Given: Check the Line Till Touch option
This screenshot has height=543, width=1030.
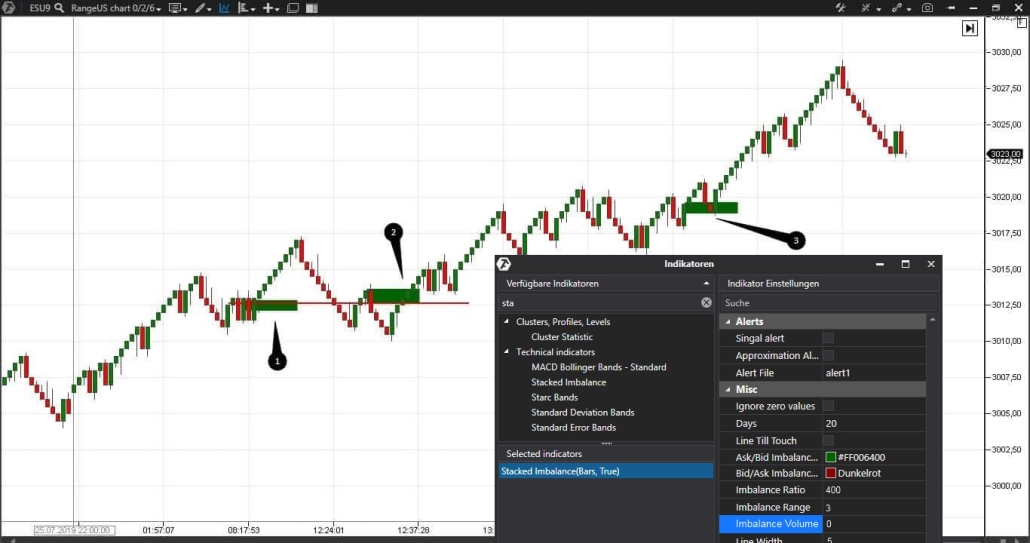Looking at the screenshot, I should [828, 441].
